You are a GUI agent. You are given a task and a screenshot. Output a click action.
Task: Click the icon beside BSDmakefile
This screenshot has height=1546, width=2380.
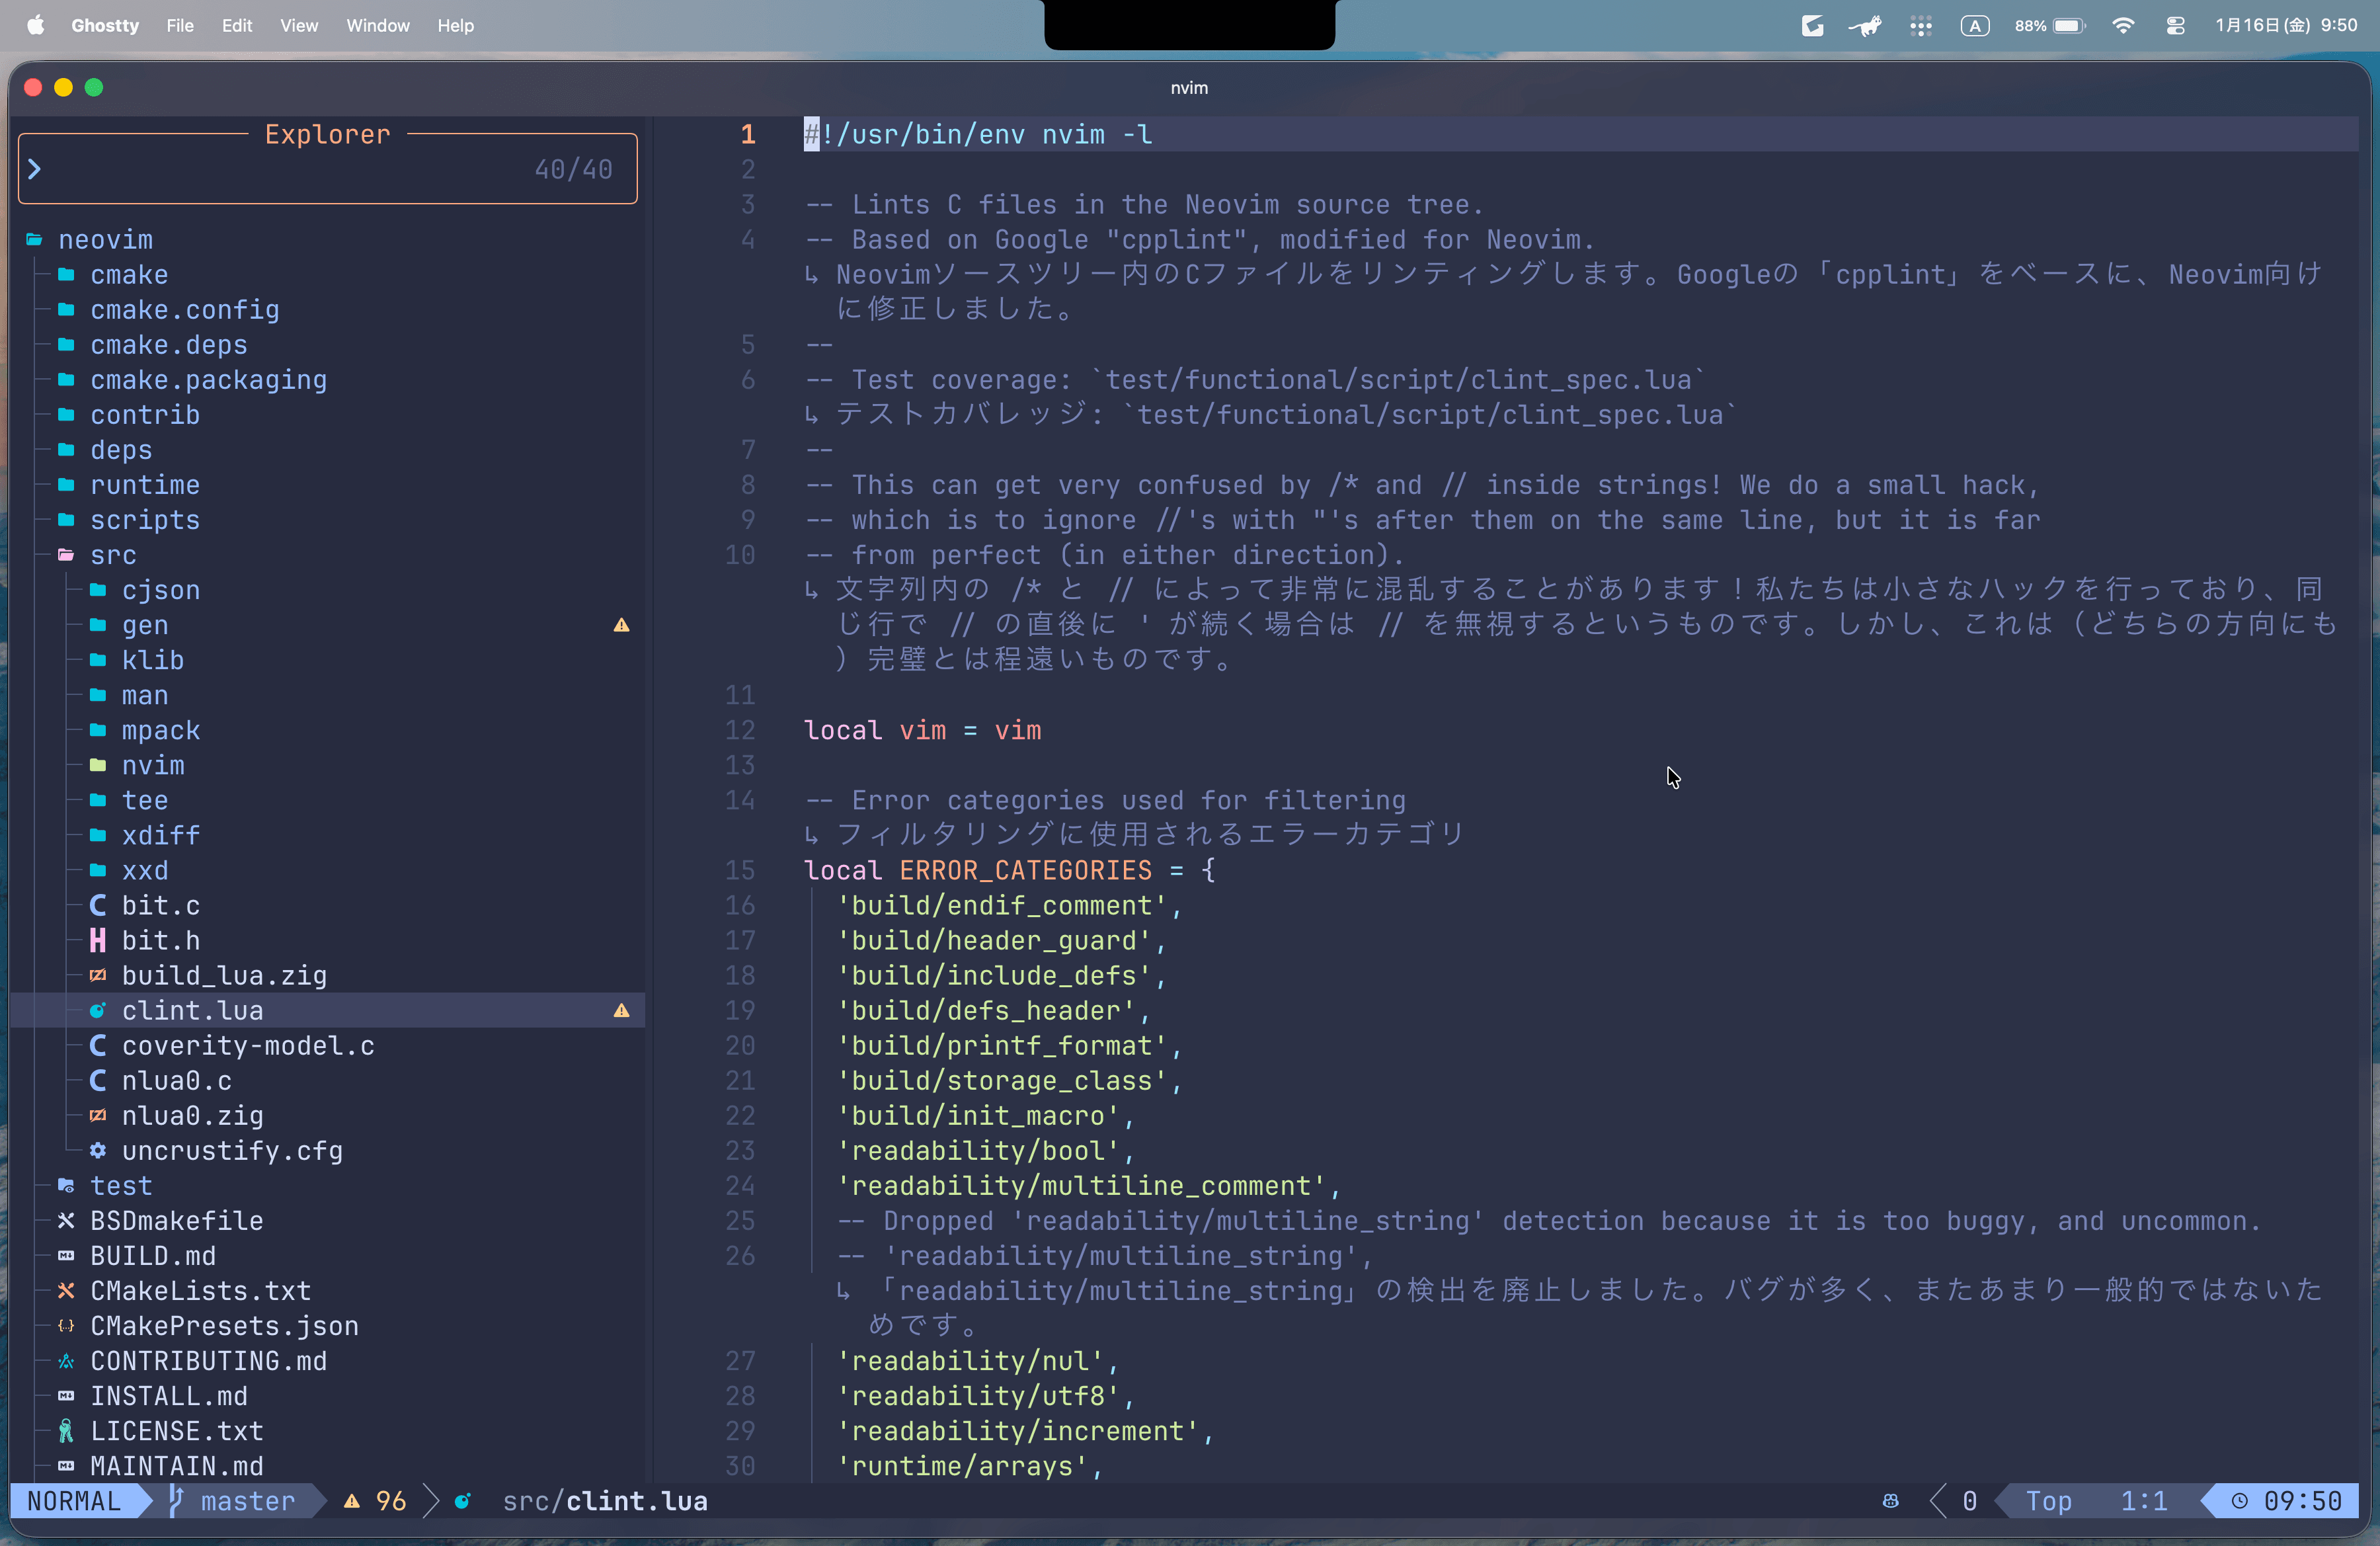(66, 1220)
